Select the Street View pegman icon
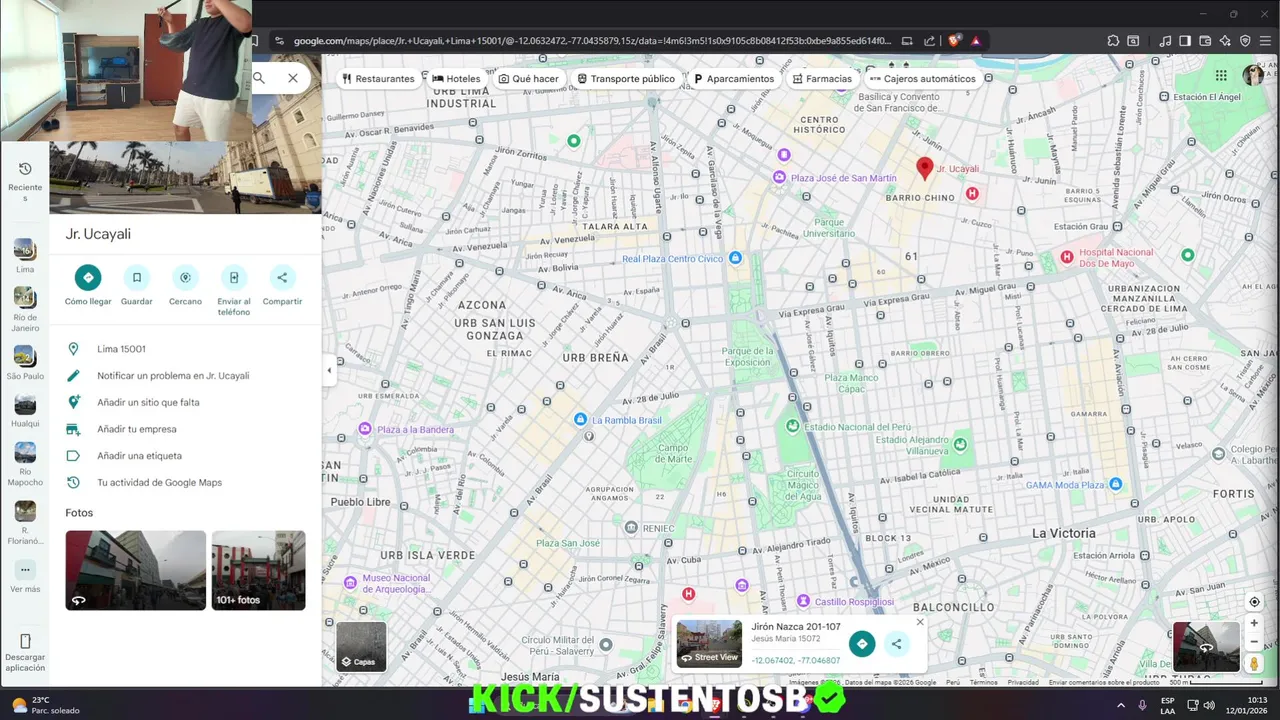The image size is (1280, 720). pos(1254,663)
